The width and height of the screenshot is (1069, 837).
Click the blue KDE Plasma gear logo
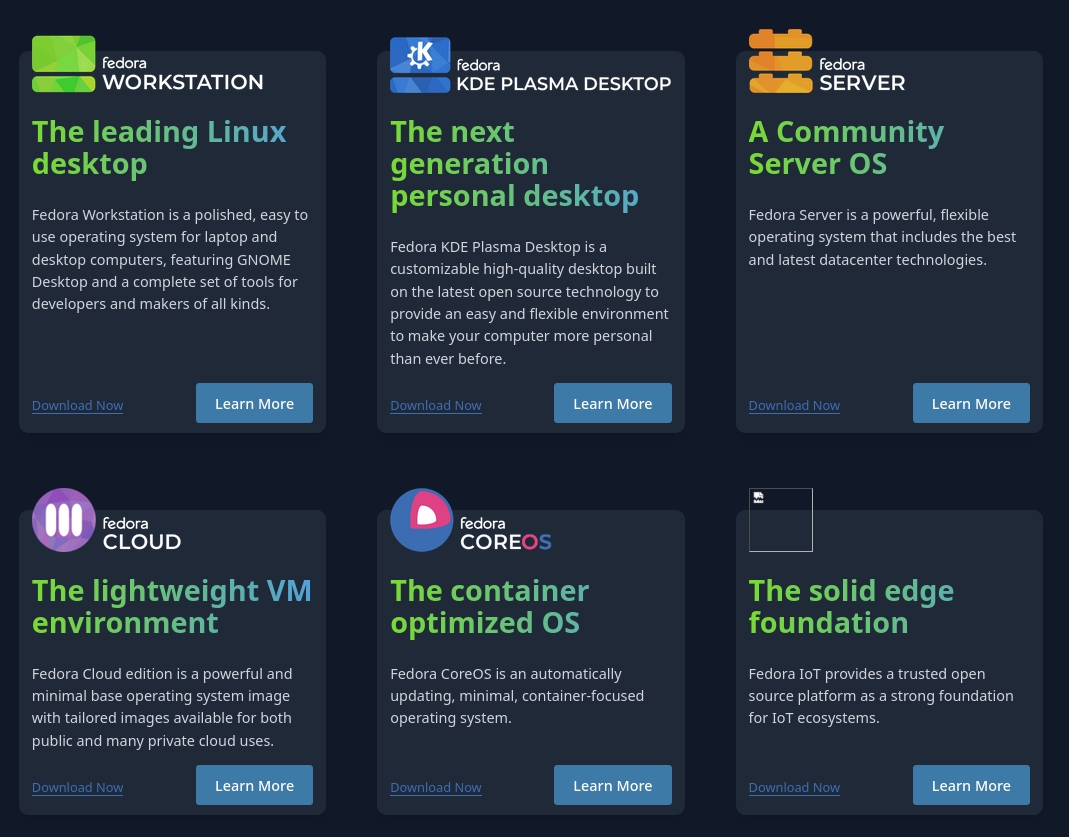point(420,65)
